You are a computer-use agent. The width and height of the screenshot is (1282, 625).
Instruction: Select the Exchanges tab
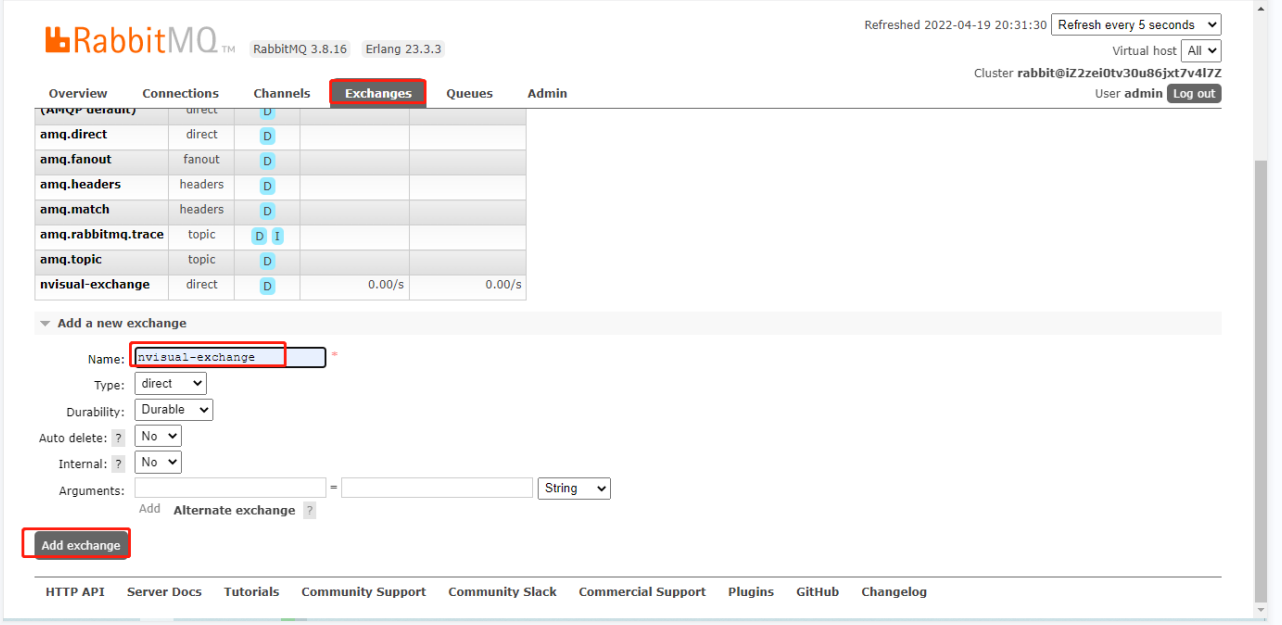click(378, 93)
